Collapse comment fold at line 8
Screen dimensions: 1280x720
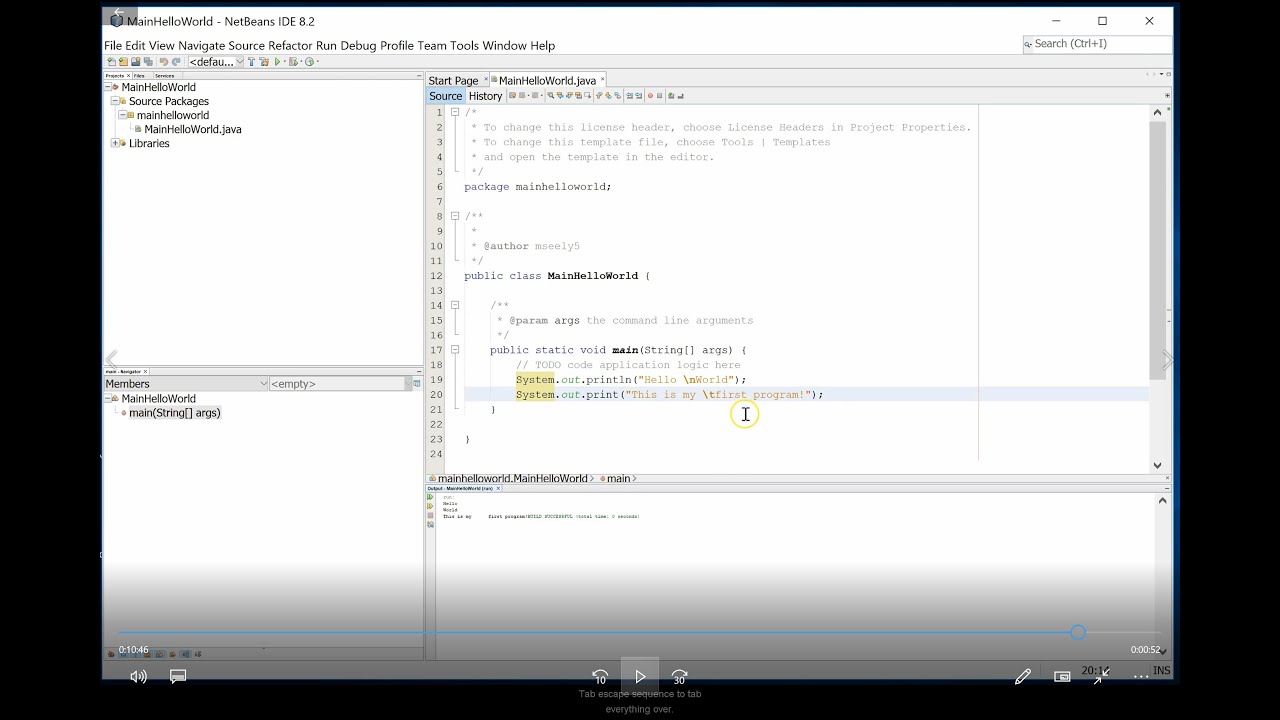[x=455, y=216]
